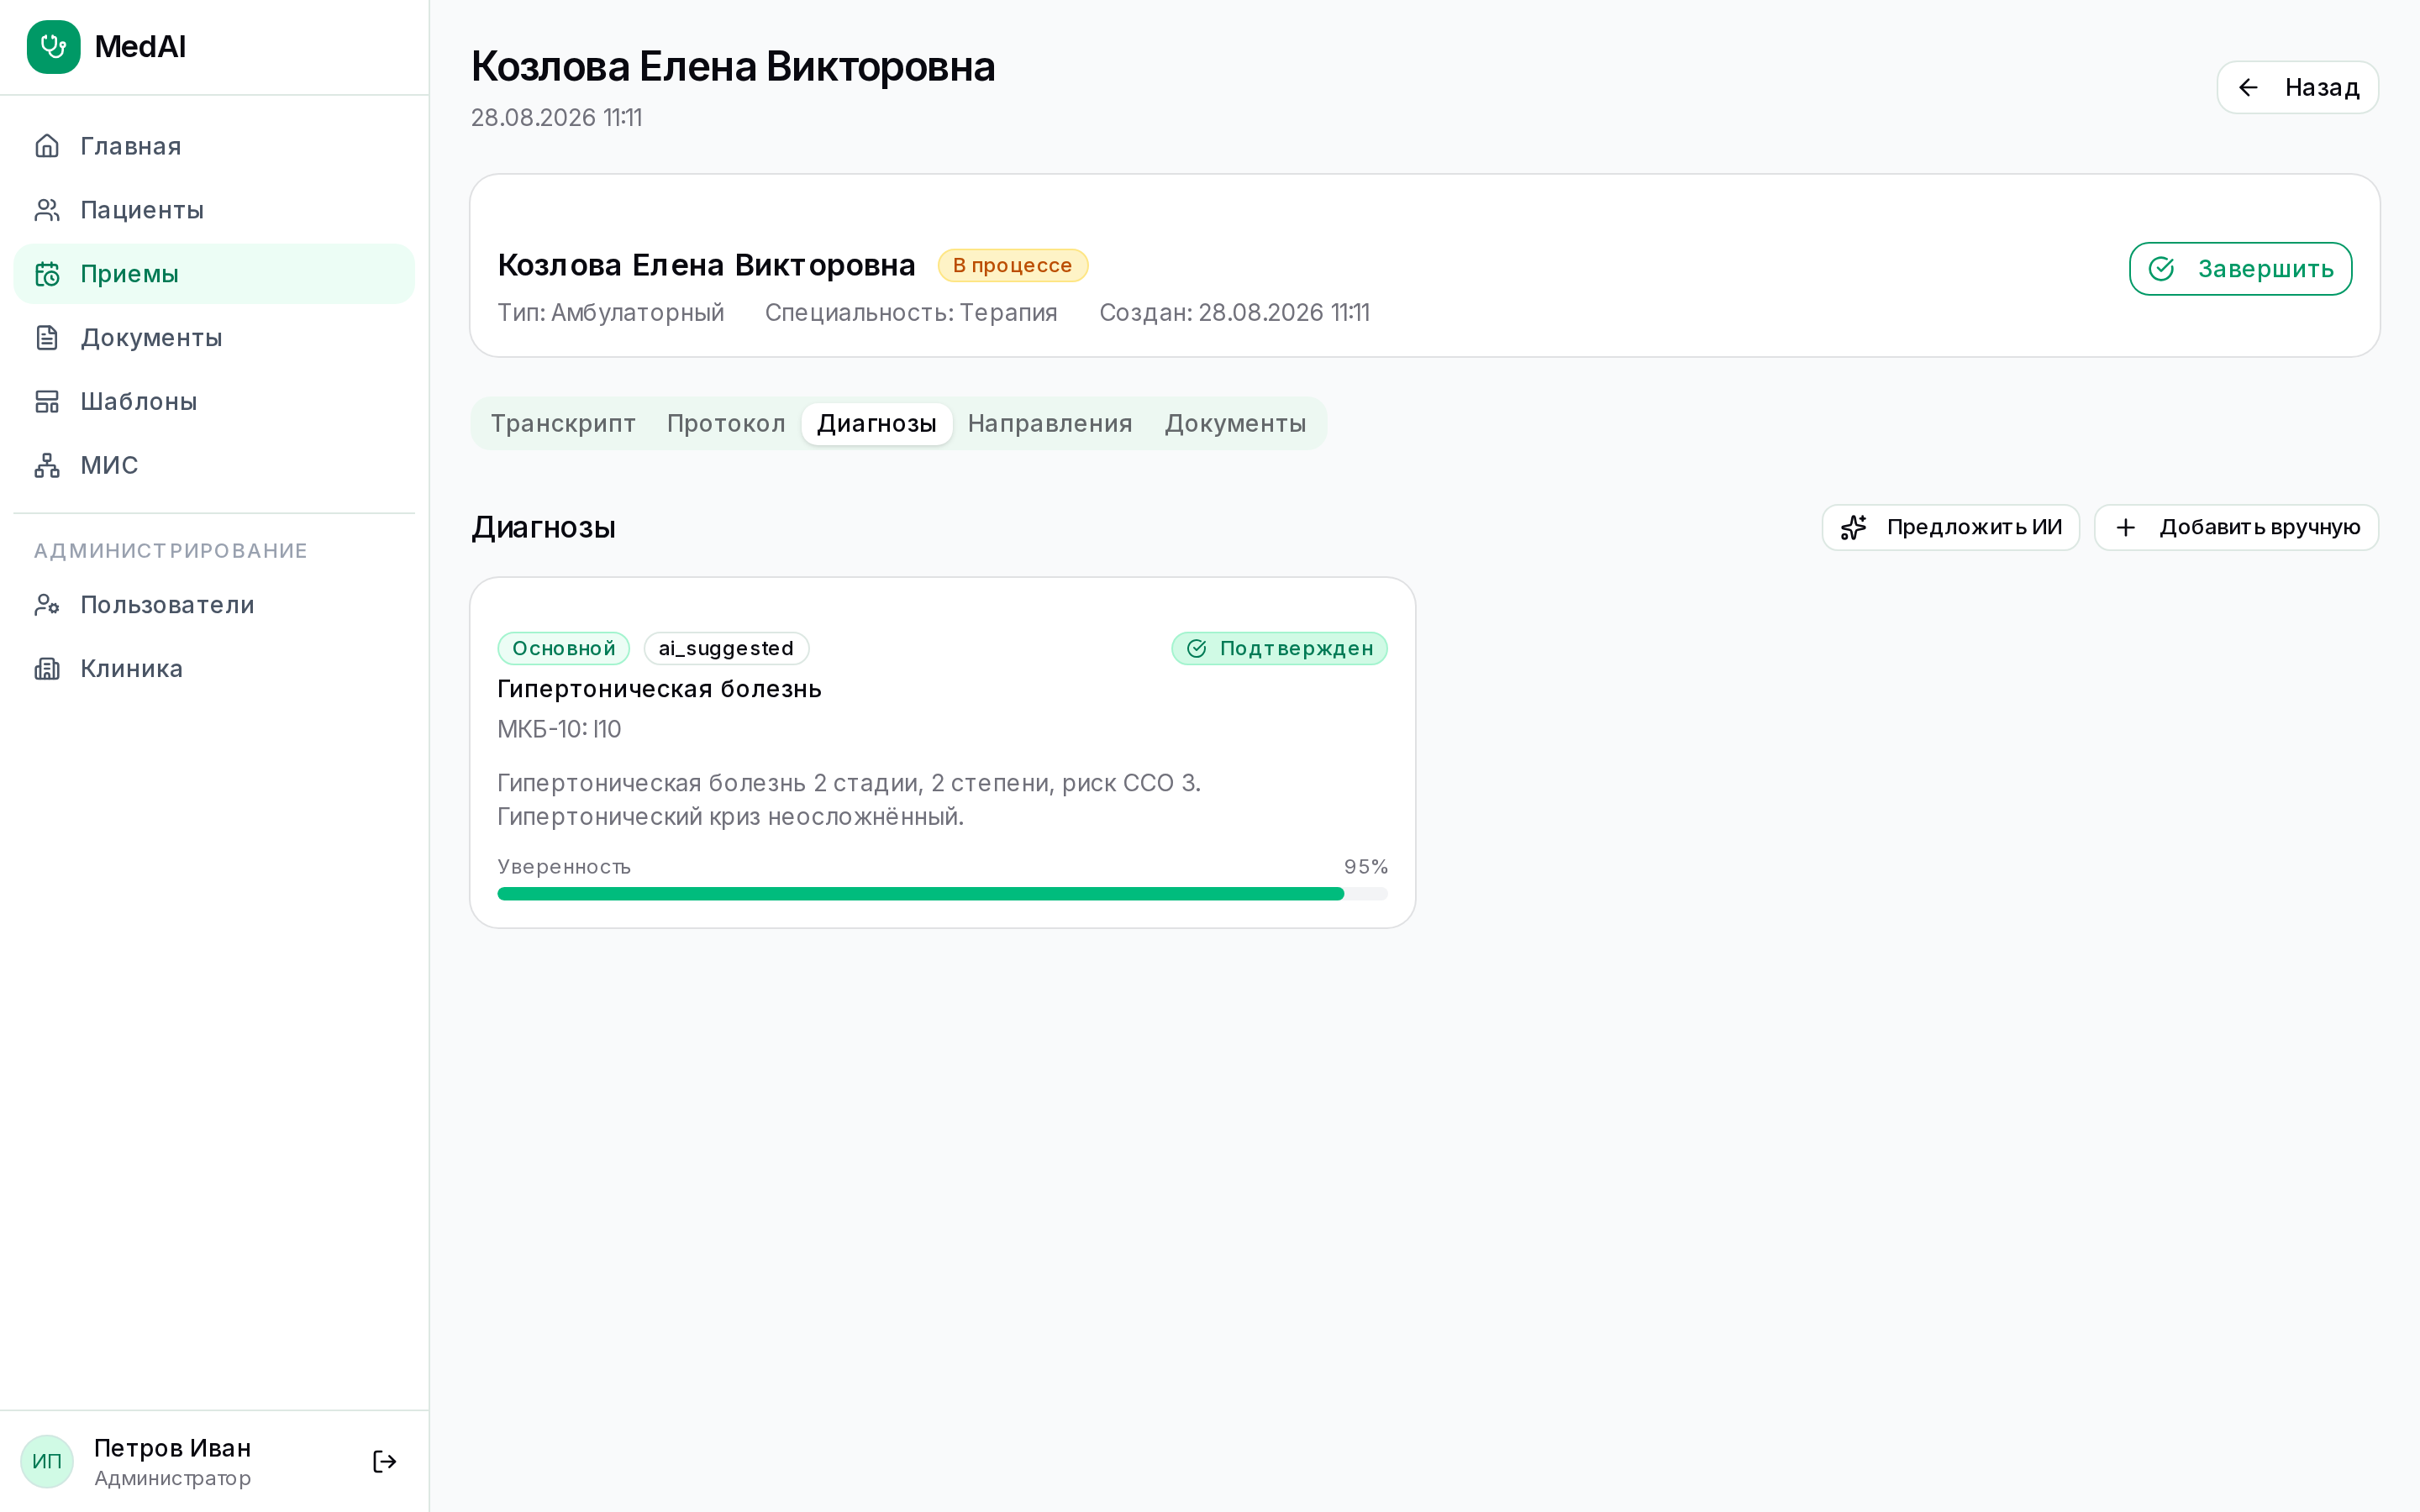The width and height of the screenshot is (2420, 1512).
Task: Click the Пациенты people icon
Action: click(47, 210)
